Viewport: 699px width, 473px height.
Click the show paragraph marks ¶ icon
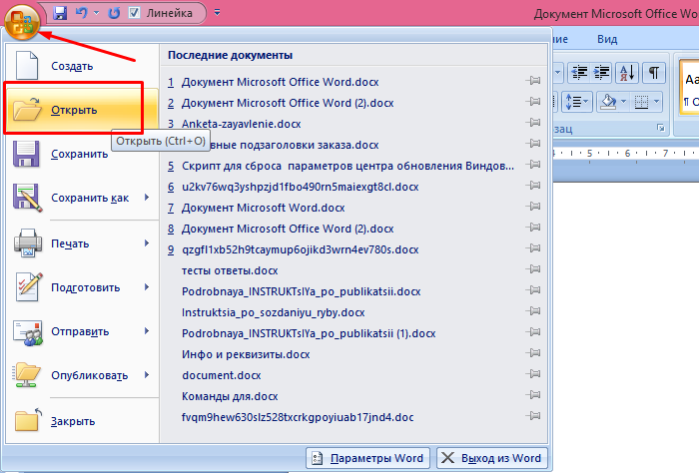click(654, 72)
